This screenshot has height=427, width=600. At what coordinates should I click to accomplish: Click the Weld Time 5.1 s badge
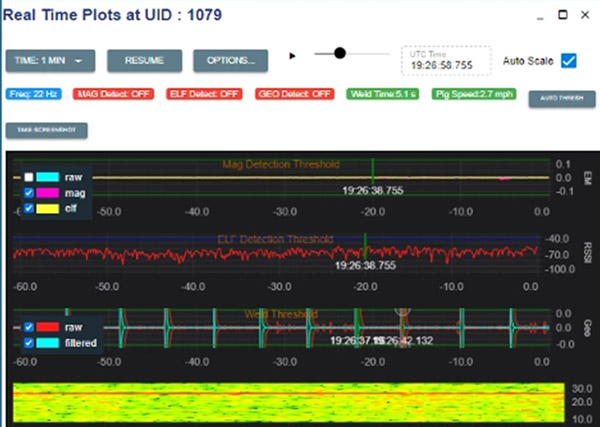(x=383, y=94)
